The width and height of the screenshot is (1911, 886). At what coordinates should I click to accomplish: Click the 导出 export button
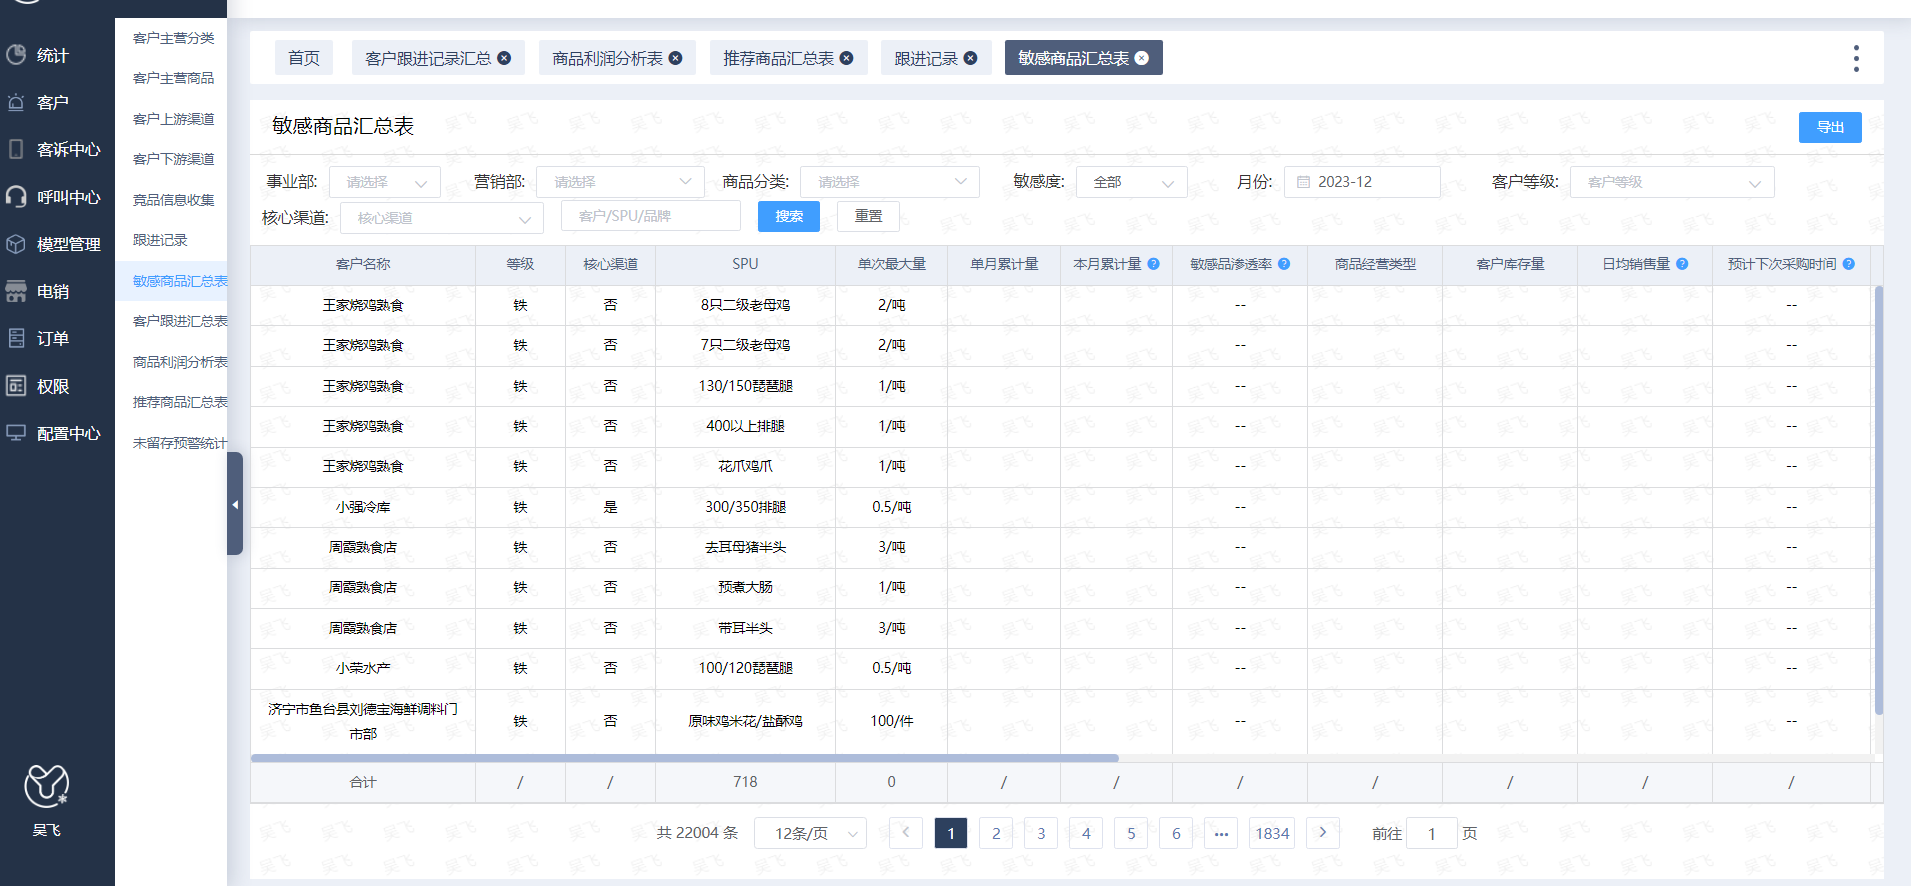[1830, 127]
